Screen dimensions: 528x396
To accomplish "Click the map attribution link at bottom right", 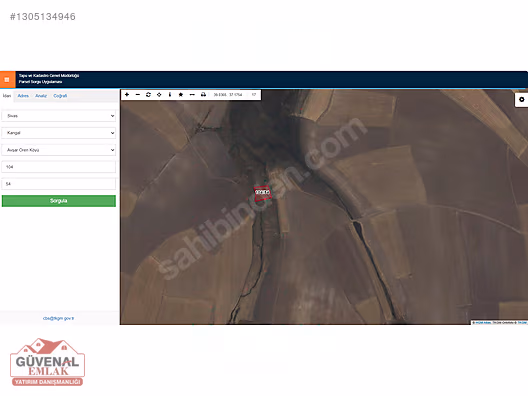I will (499, 323).
